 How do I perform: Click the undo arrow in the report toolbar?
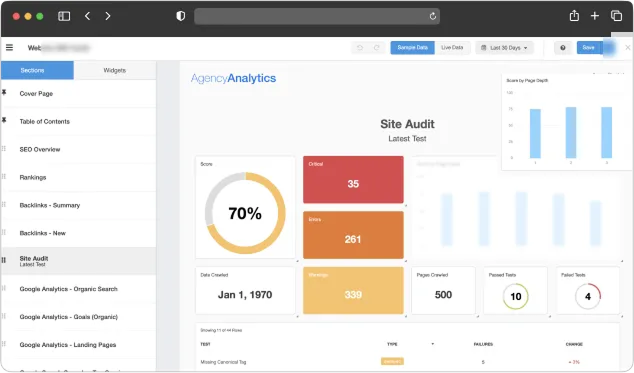[360, 48]
